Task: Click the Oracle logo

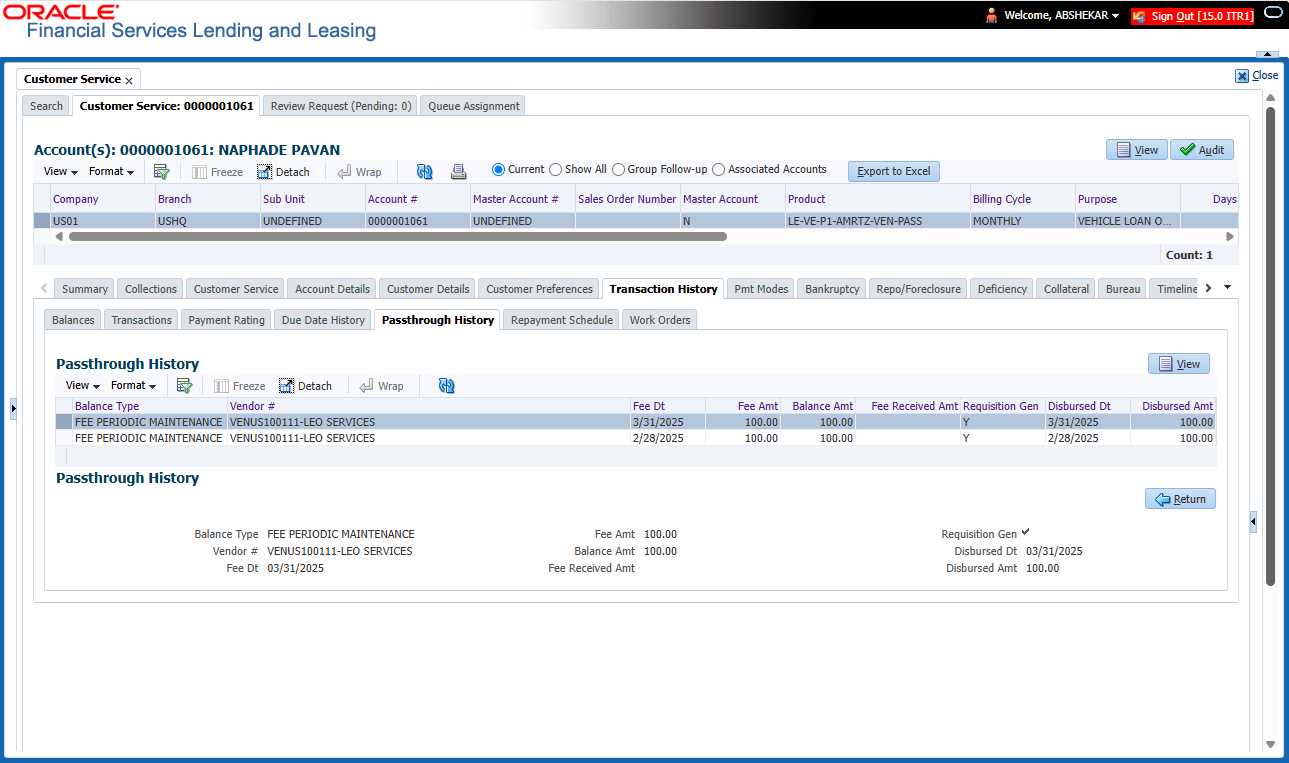Action: (61, 12)
